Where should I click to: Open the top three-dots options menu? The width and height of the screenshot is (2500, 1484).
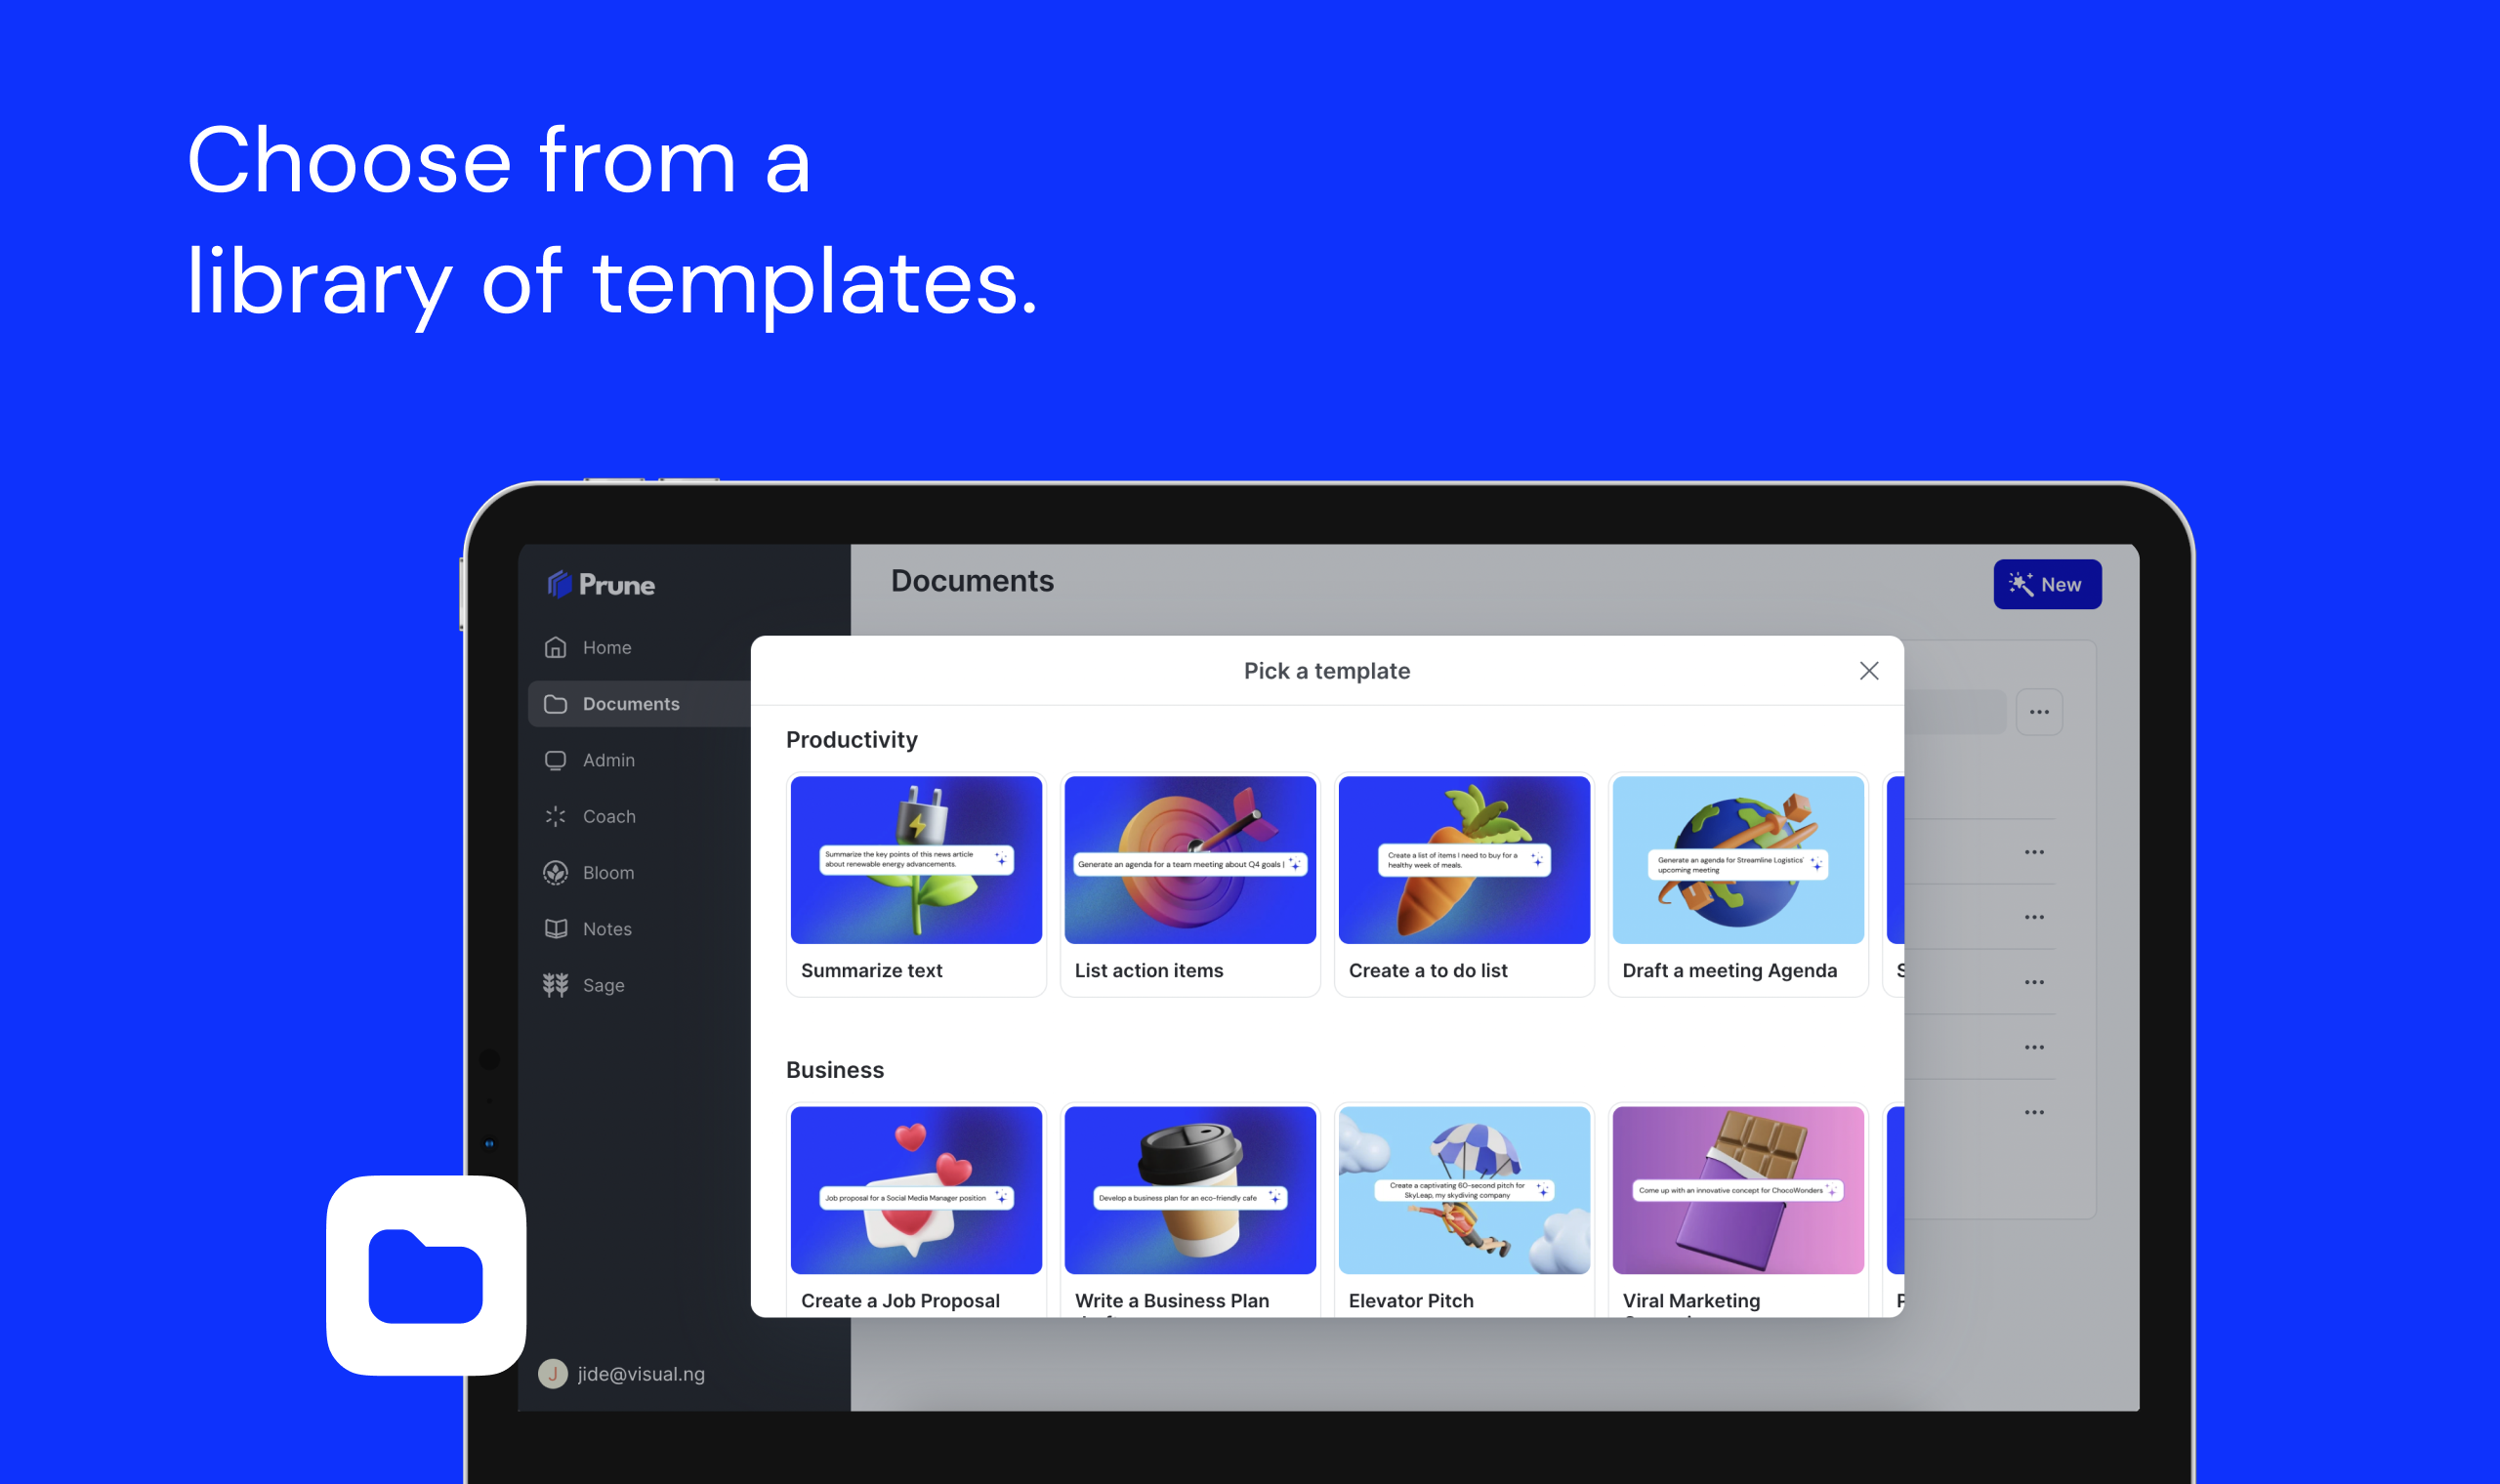(2038, 712)
